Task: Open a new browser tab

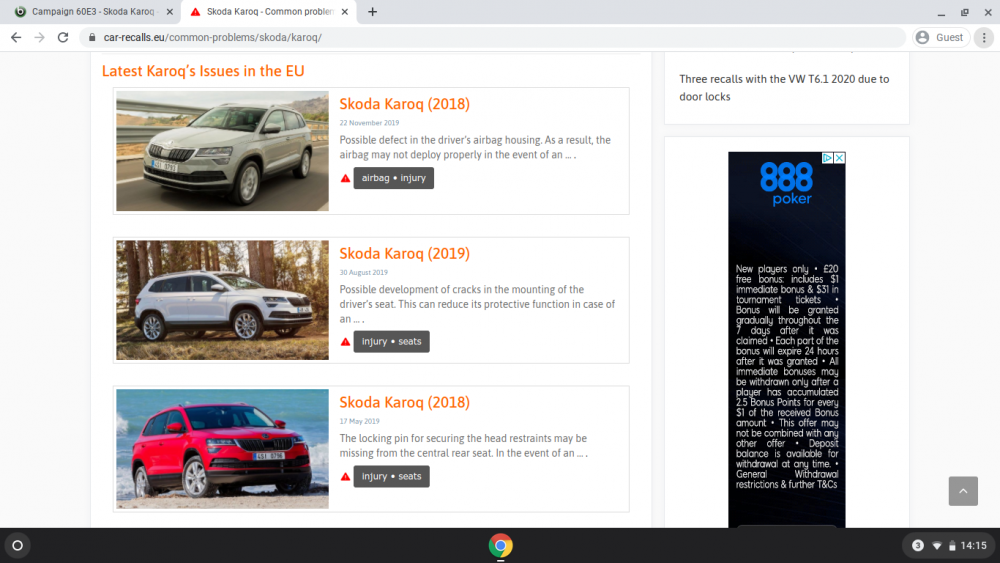Action: pos(372,11)
